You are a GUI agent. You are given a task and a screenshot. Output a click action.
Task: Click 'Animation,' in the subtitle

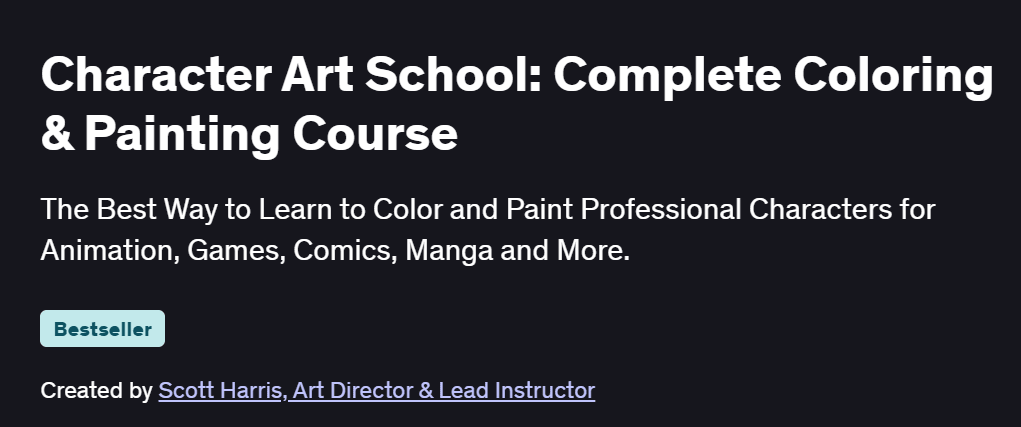(110, 251)
